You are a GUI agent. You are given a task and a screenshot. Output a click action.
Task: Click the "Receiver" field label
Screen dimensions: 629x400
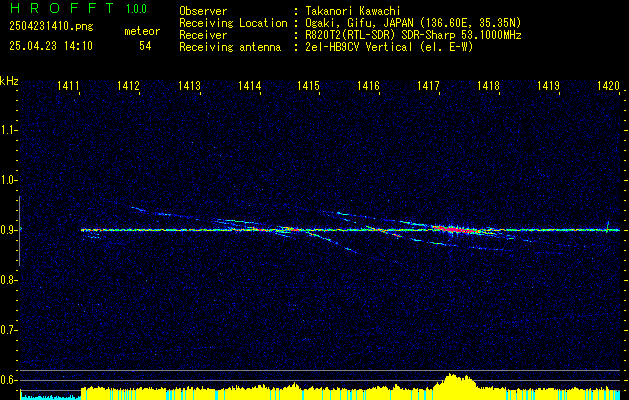(203, 35)
